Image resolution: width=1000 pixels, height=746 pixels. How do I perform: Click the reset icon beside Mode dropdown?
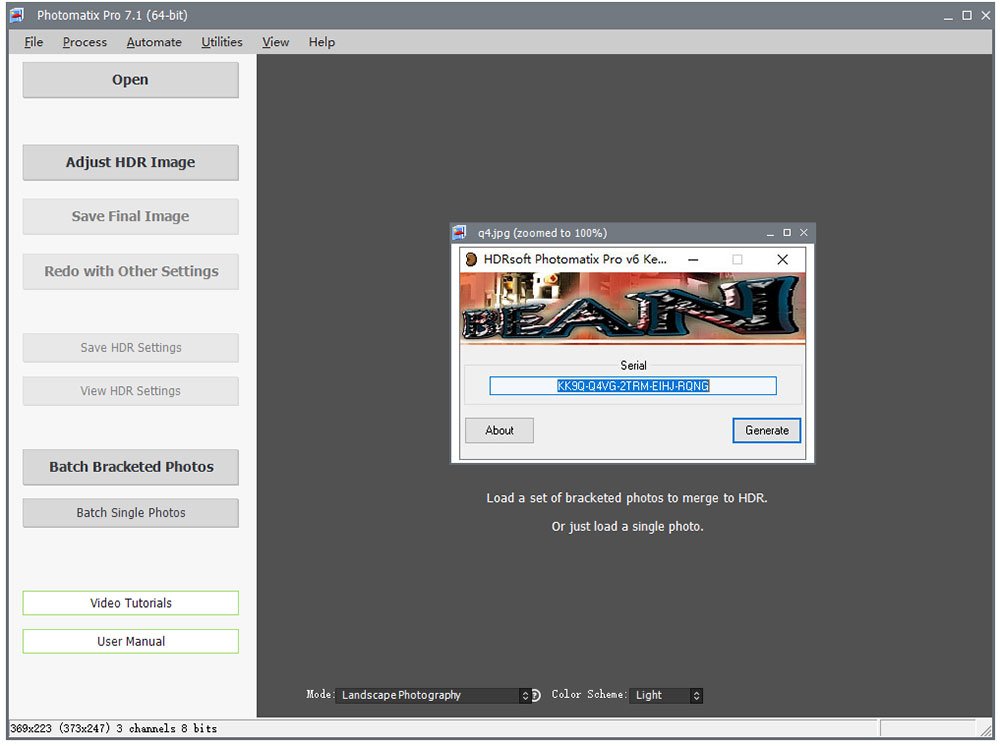click(x=536, y=695)
